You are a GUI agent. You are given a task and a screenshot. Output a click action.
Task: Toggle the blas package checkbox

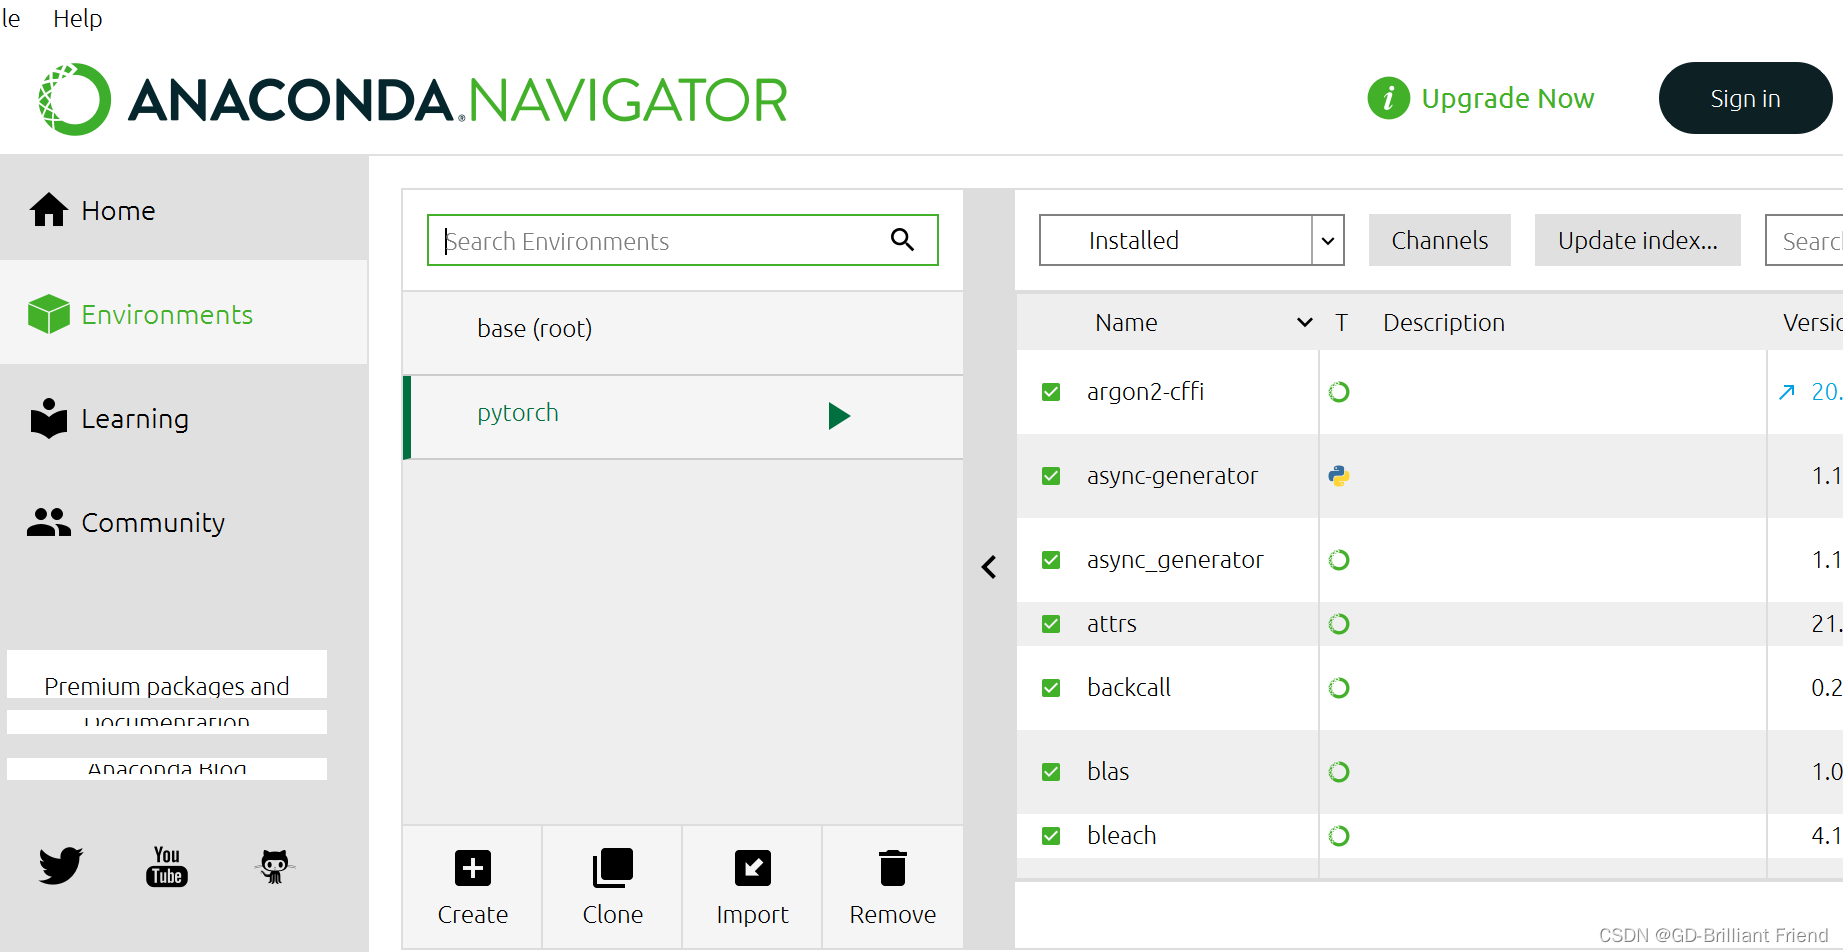pos(1051,772)
